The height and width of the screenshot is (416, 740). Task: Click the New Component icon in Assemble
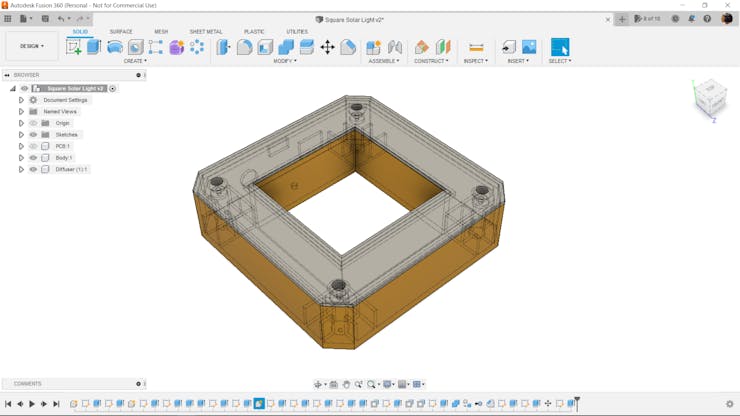click(x=373, y=47)
